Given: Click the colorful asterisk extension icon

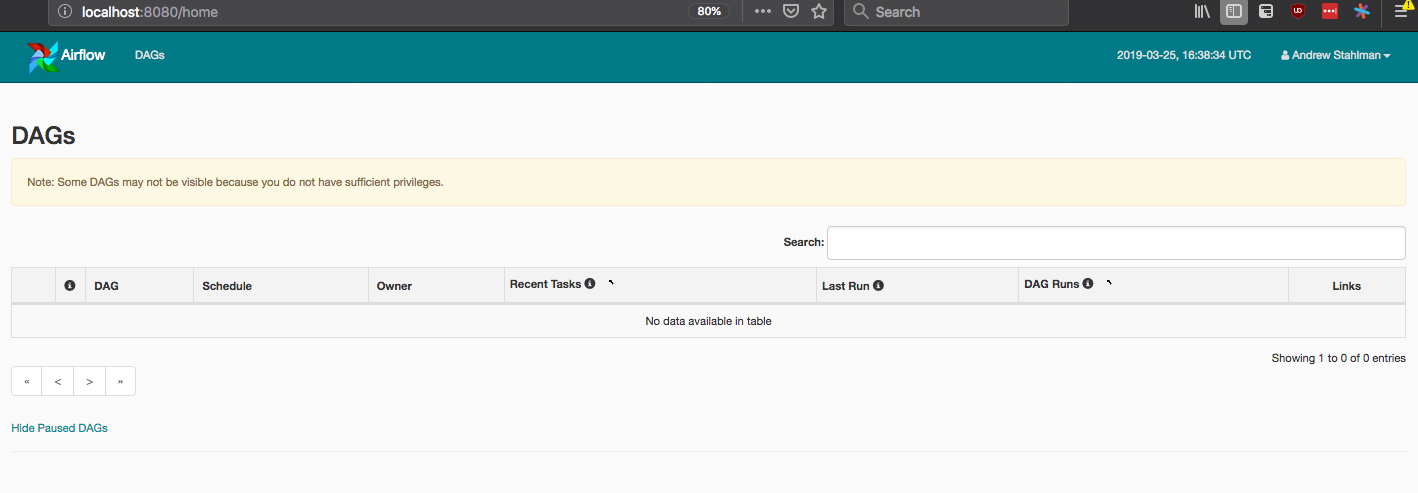Looking at the screenshot, I should [x=1362, y=12].
